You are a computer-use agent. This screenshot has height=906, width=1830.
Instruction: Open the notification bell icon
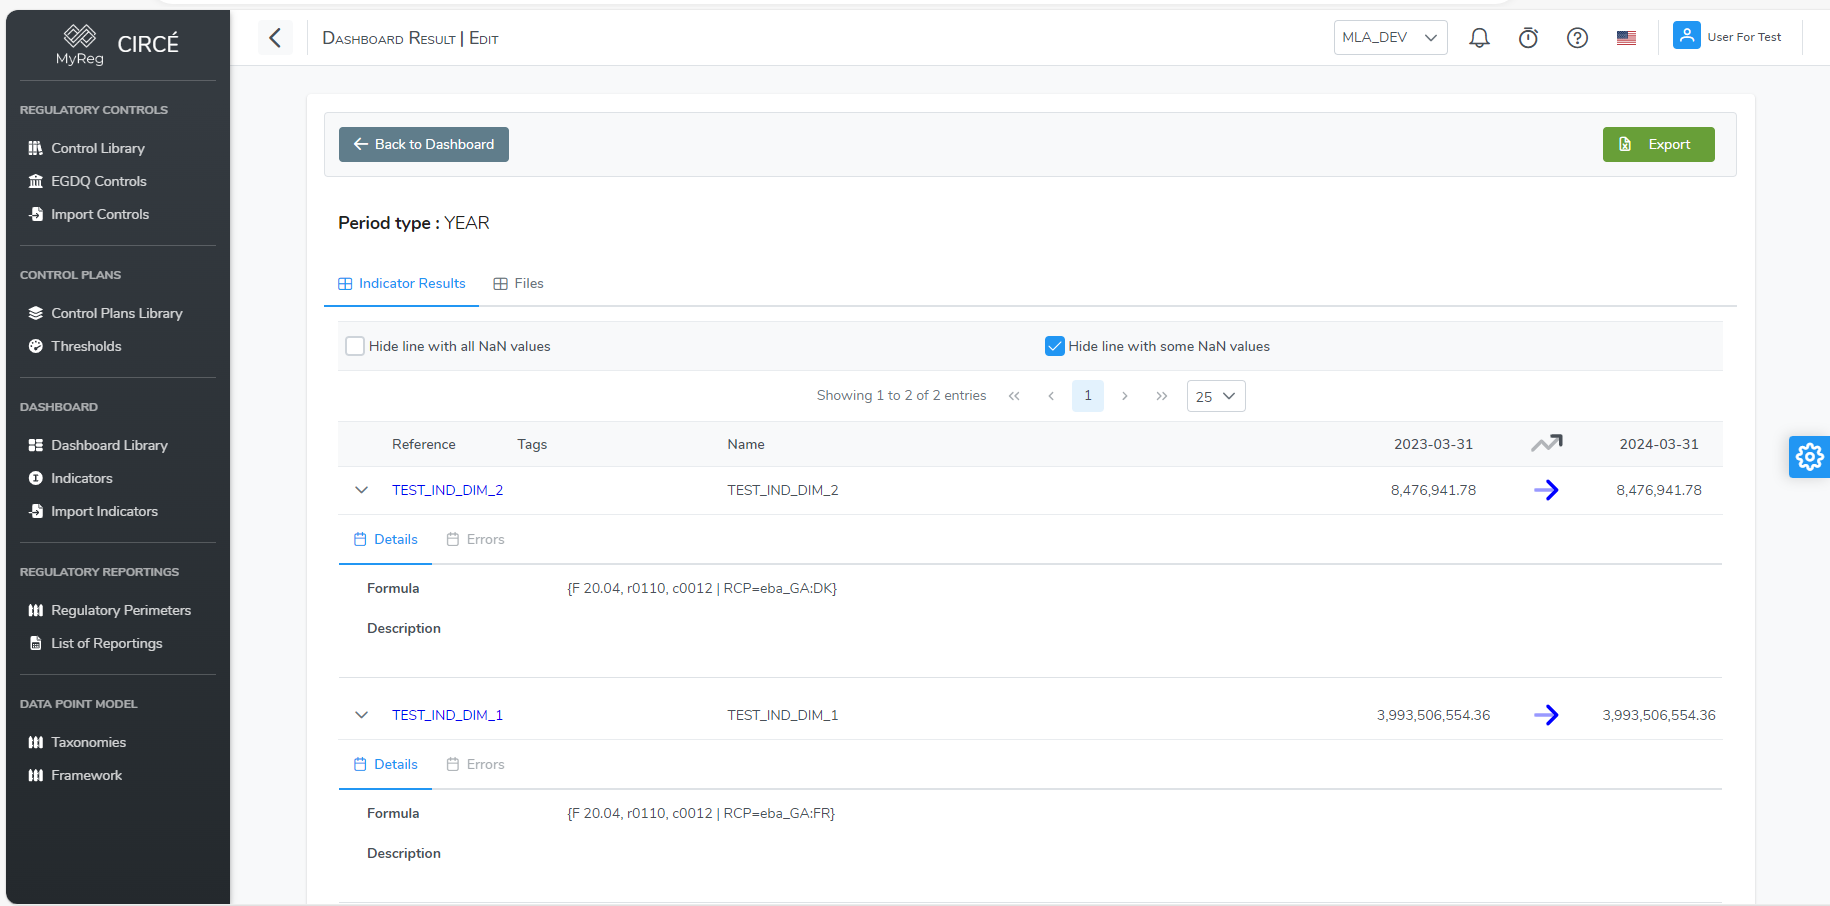[1480, 37]
